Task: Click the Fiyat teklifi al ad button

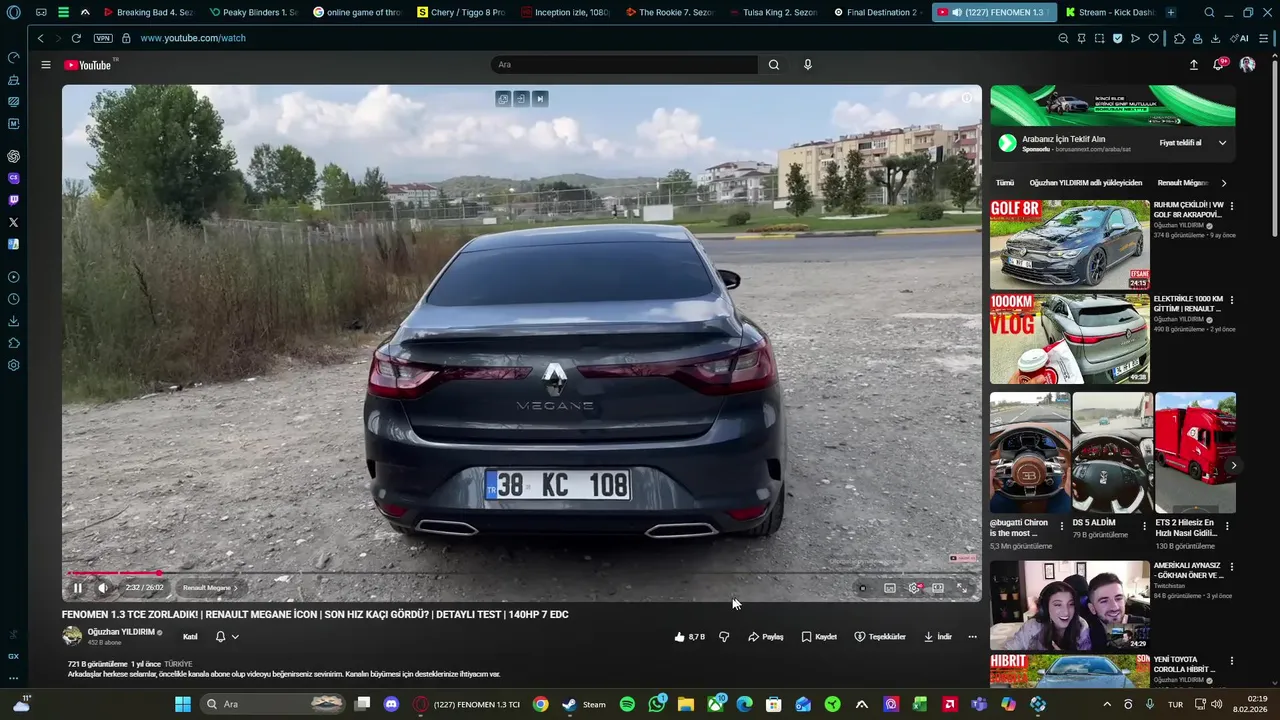Action: 1180,143
